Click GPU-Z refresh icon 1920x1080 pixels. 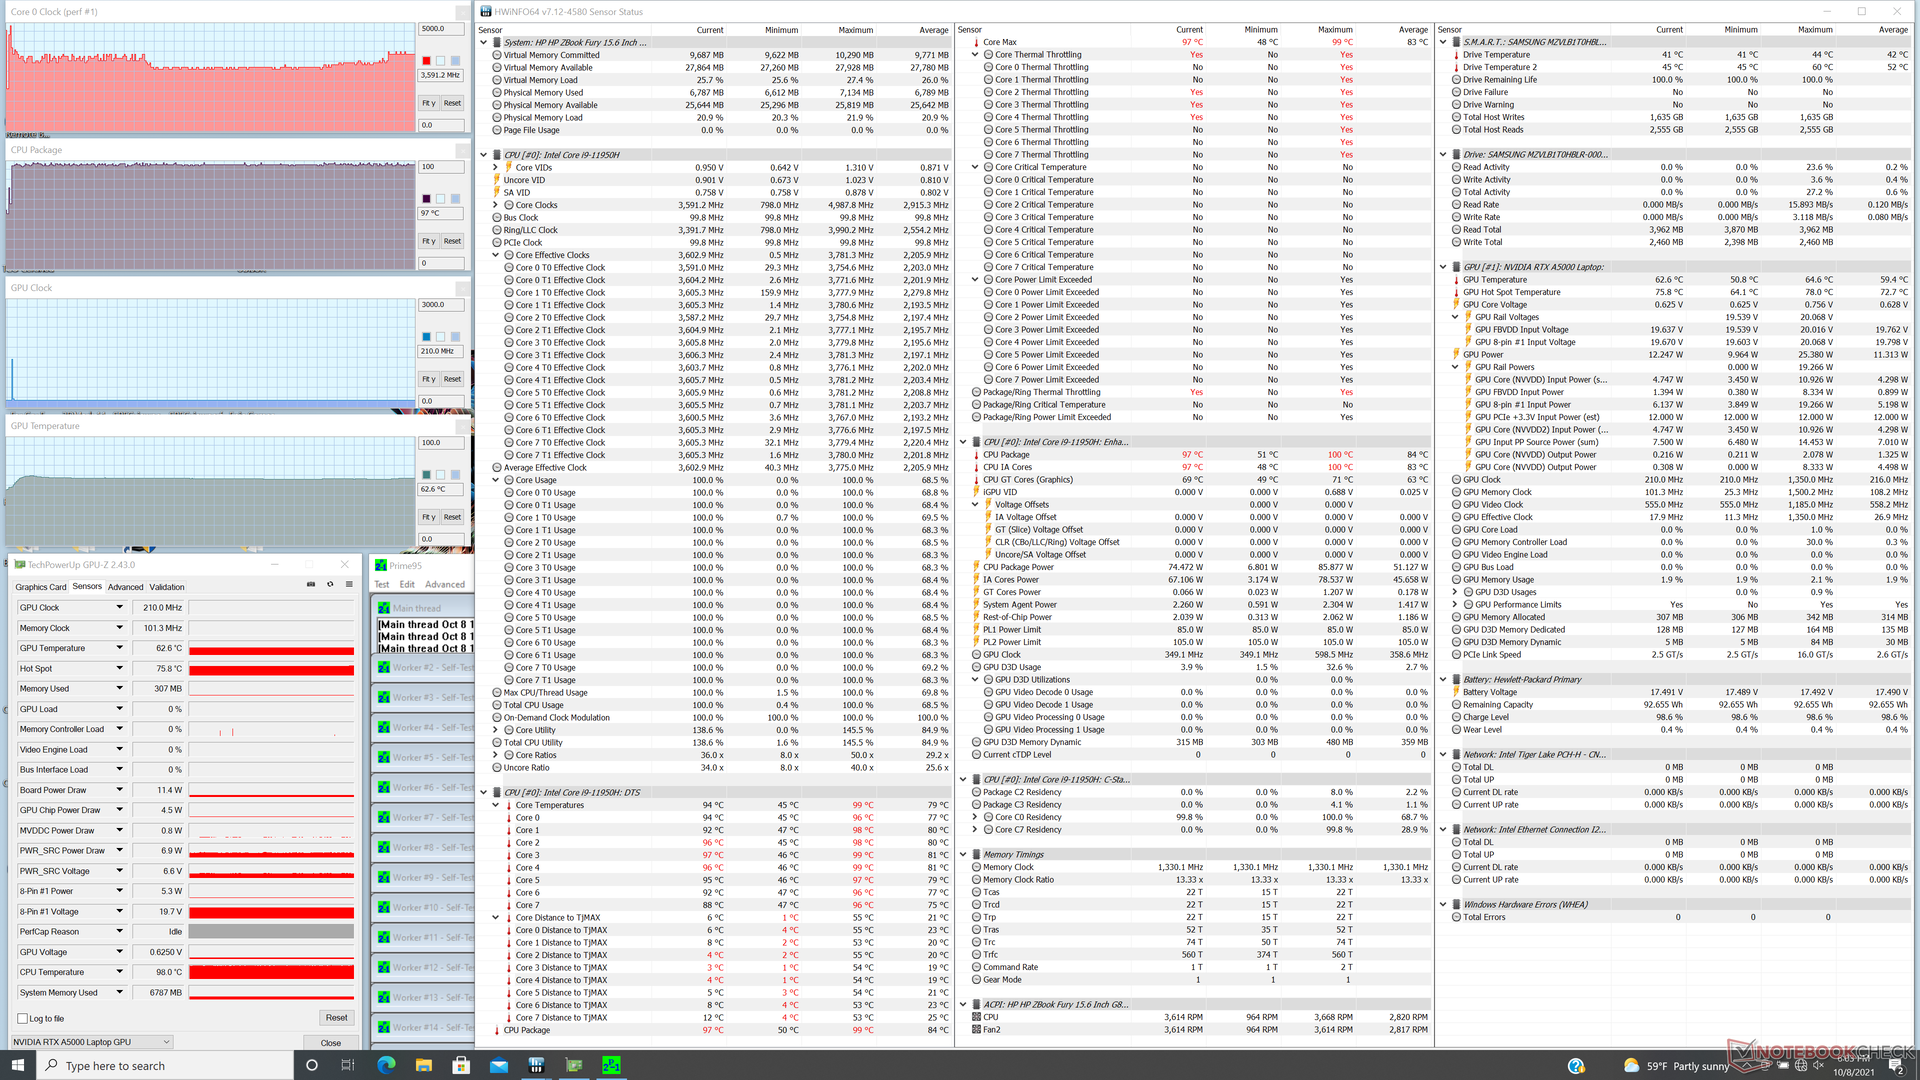pos(330,585)
